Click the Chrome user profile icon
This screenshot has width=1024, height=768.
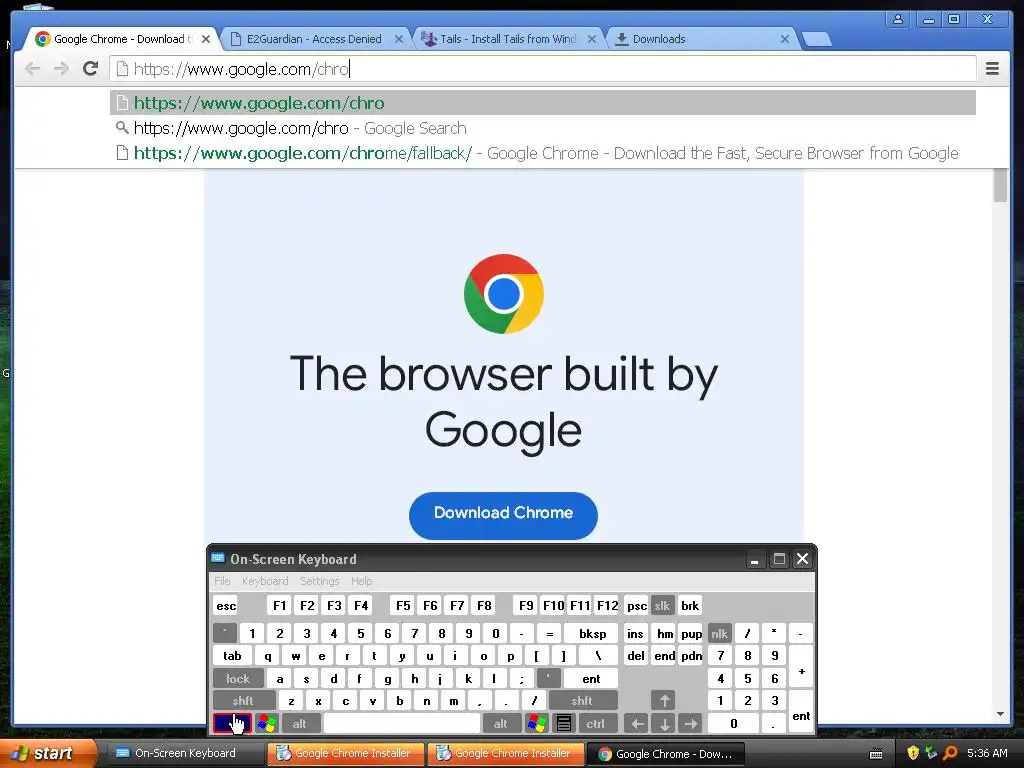898,19
